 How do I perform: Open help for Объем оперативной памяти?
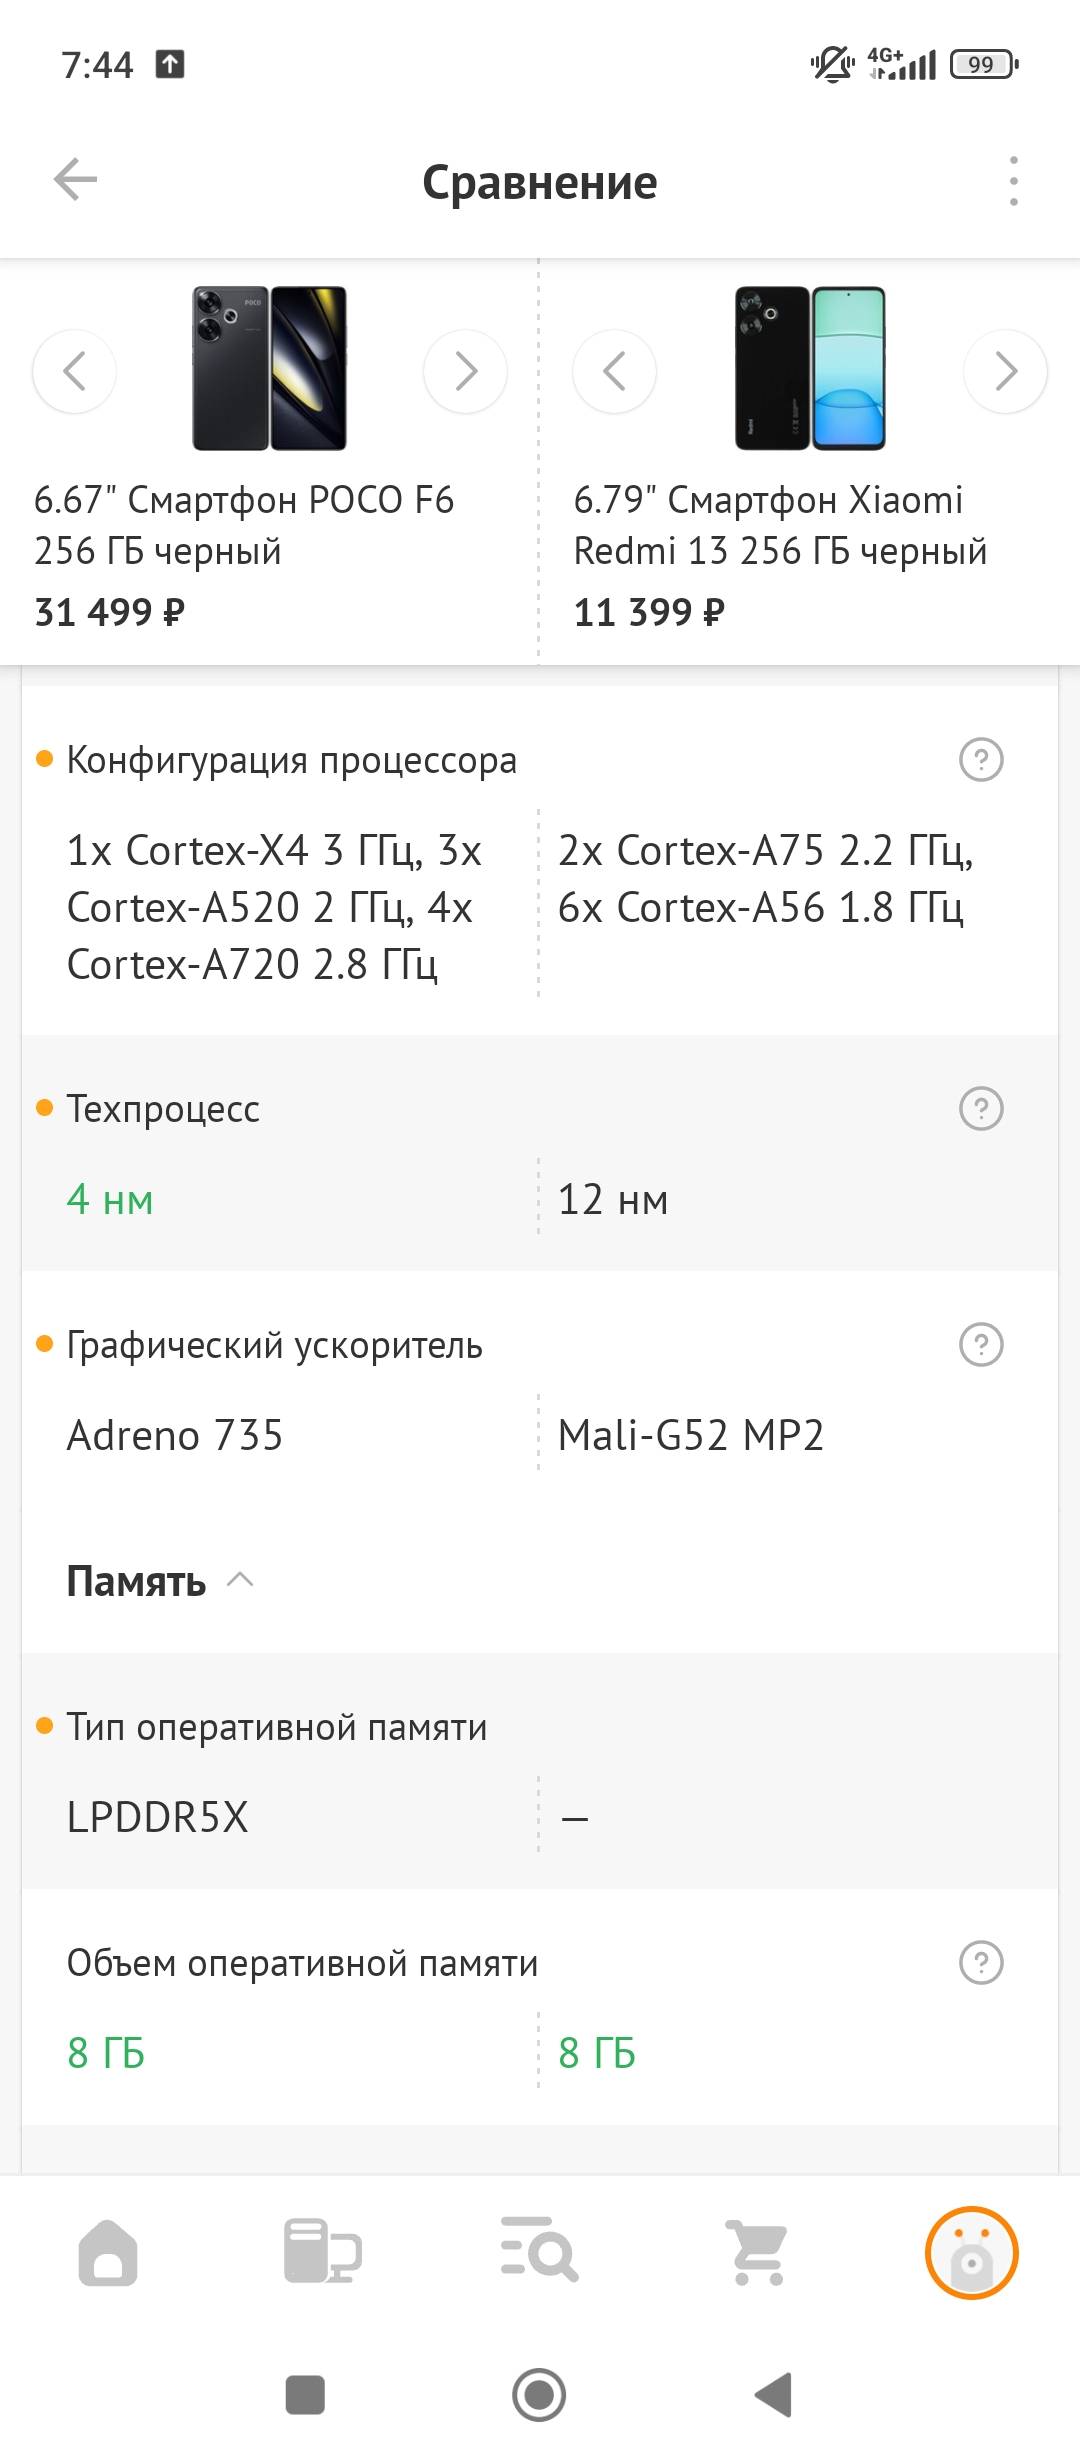coord(981,1963)
